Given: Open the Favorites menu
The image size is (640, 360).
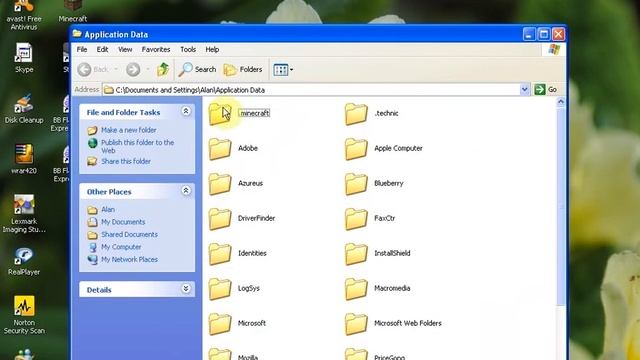Looking at the screenshot, I should click(x=156, y=49).
